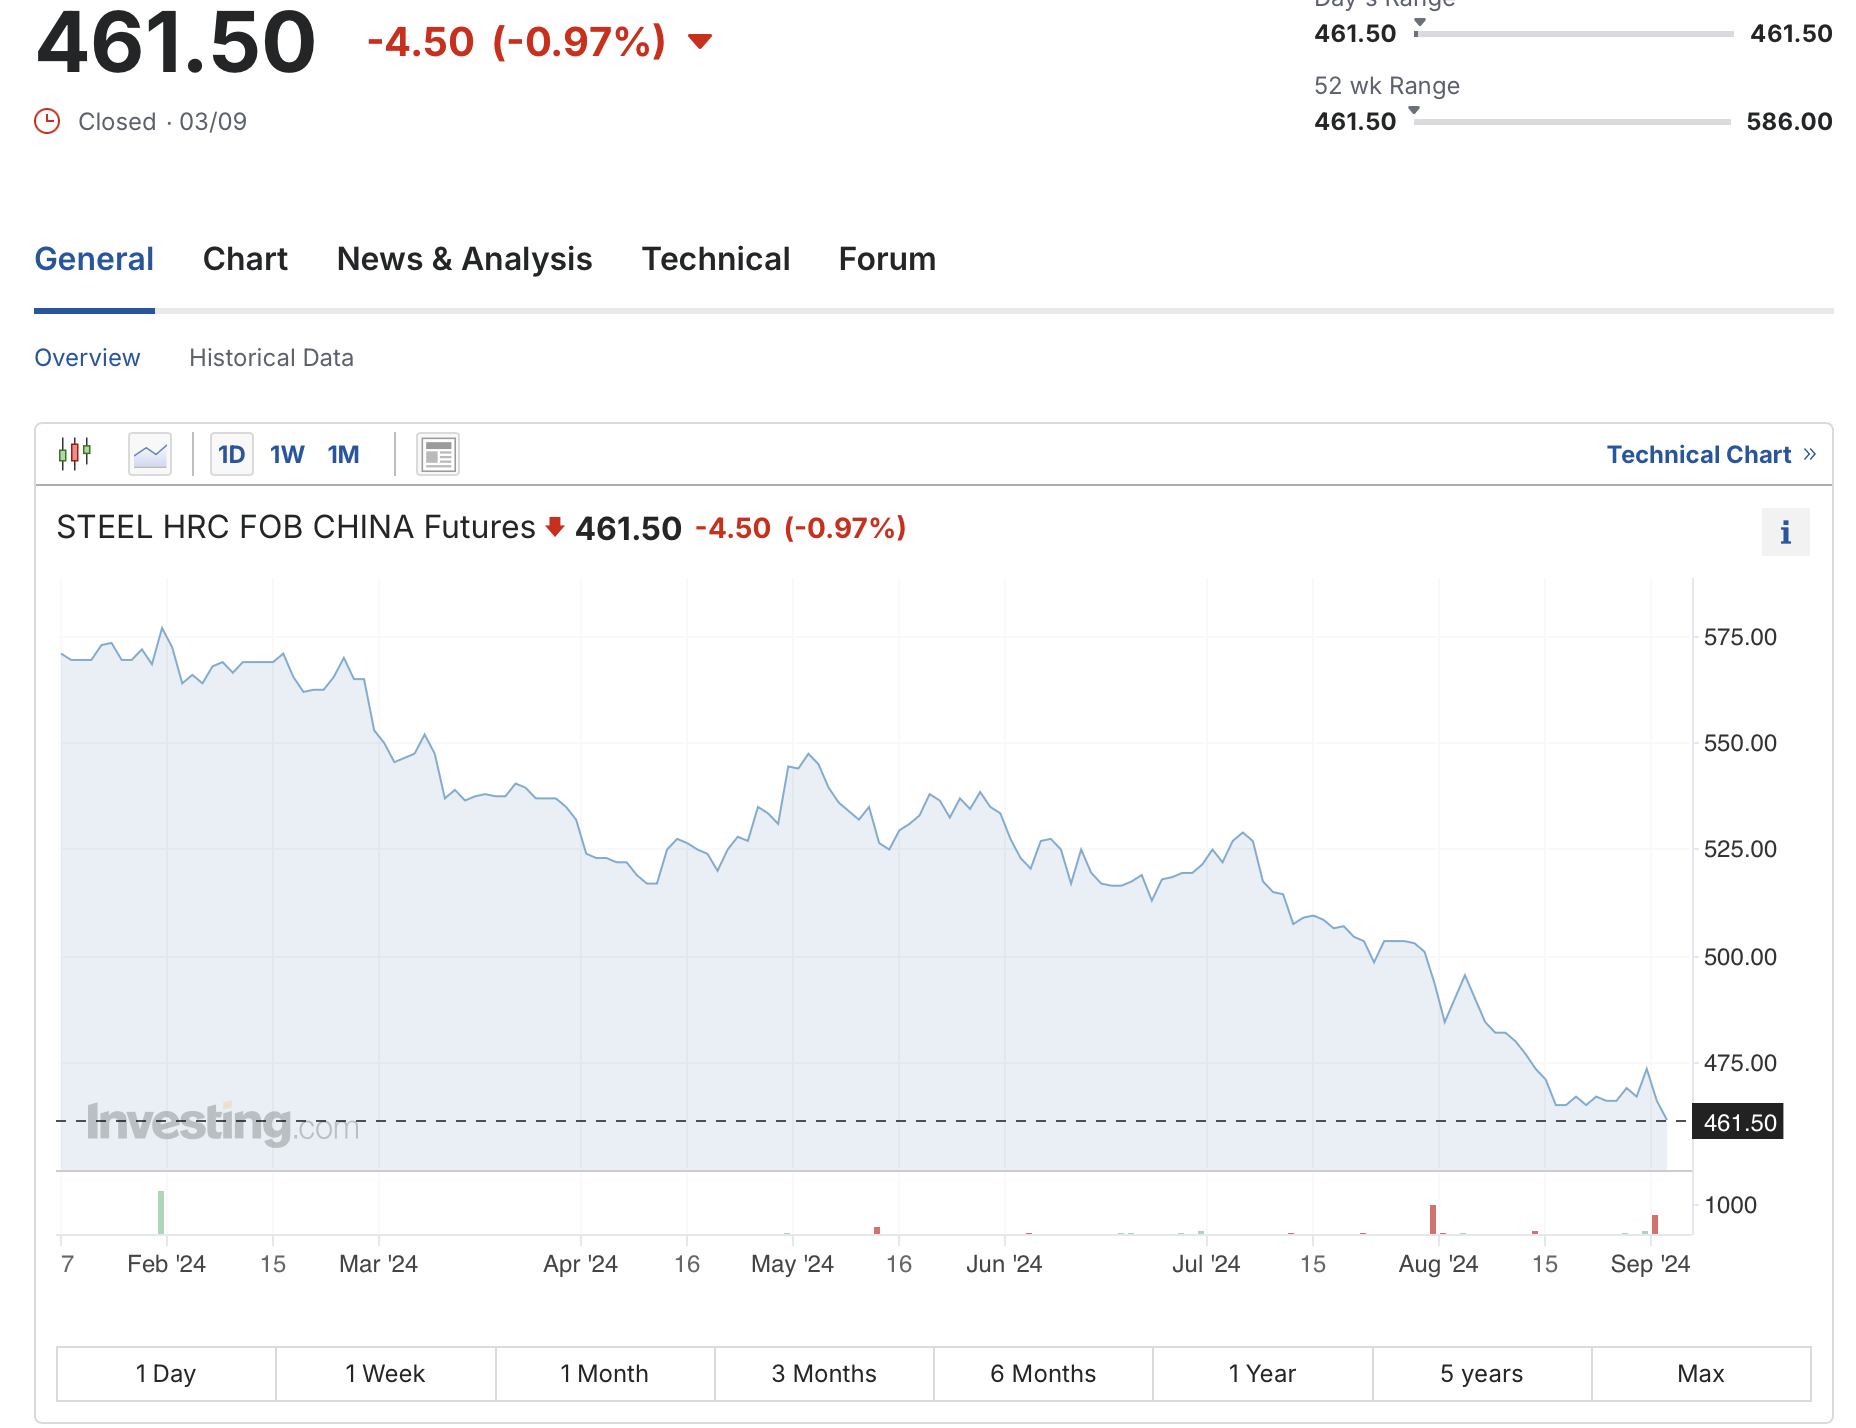1856x1428 pixels.
Task: Click the May '24 date label
Action: pos(792,1264)
